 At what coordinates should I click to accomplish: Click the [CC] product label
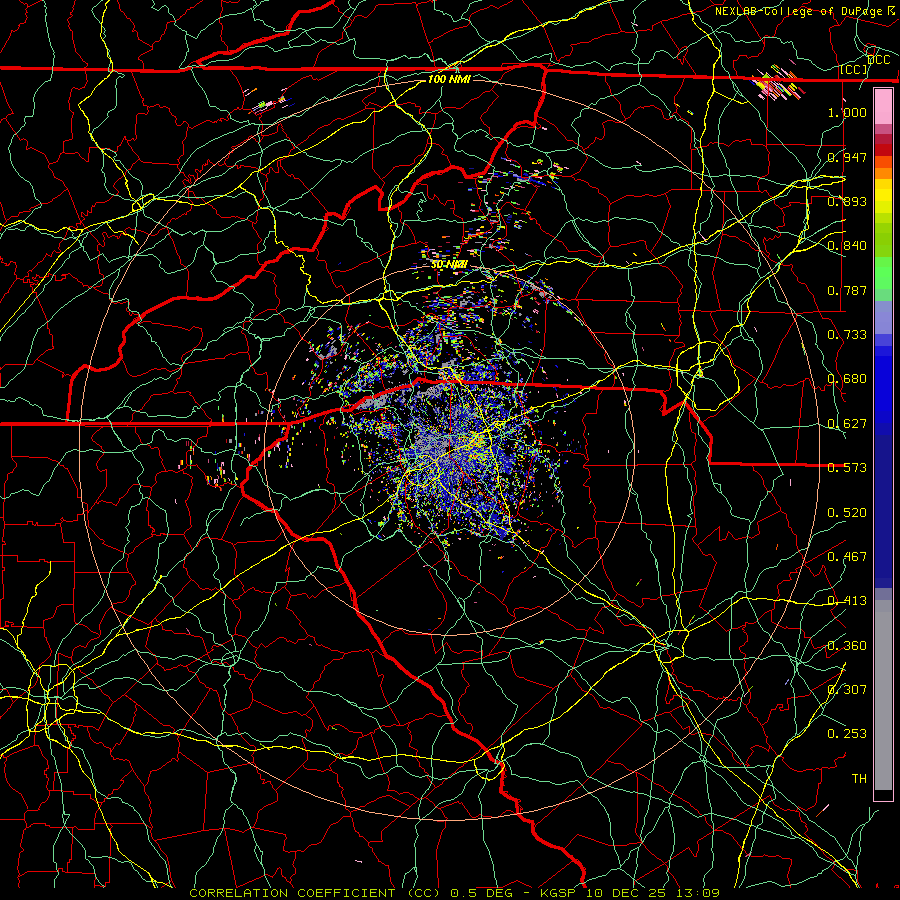(854, 69)
